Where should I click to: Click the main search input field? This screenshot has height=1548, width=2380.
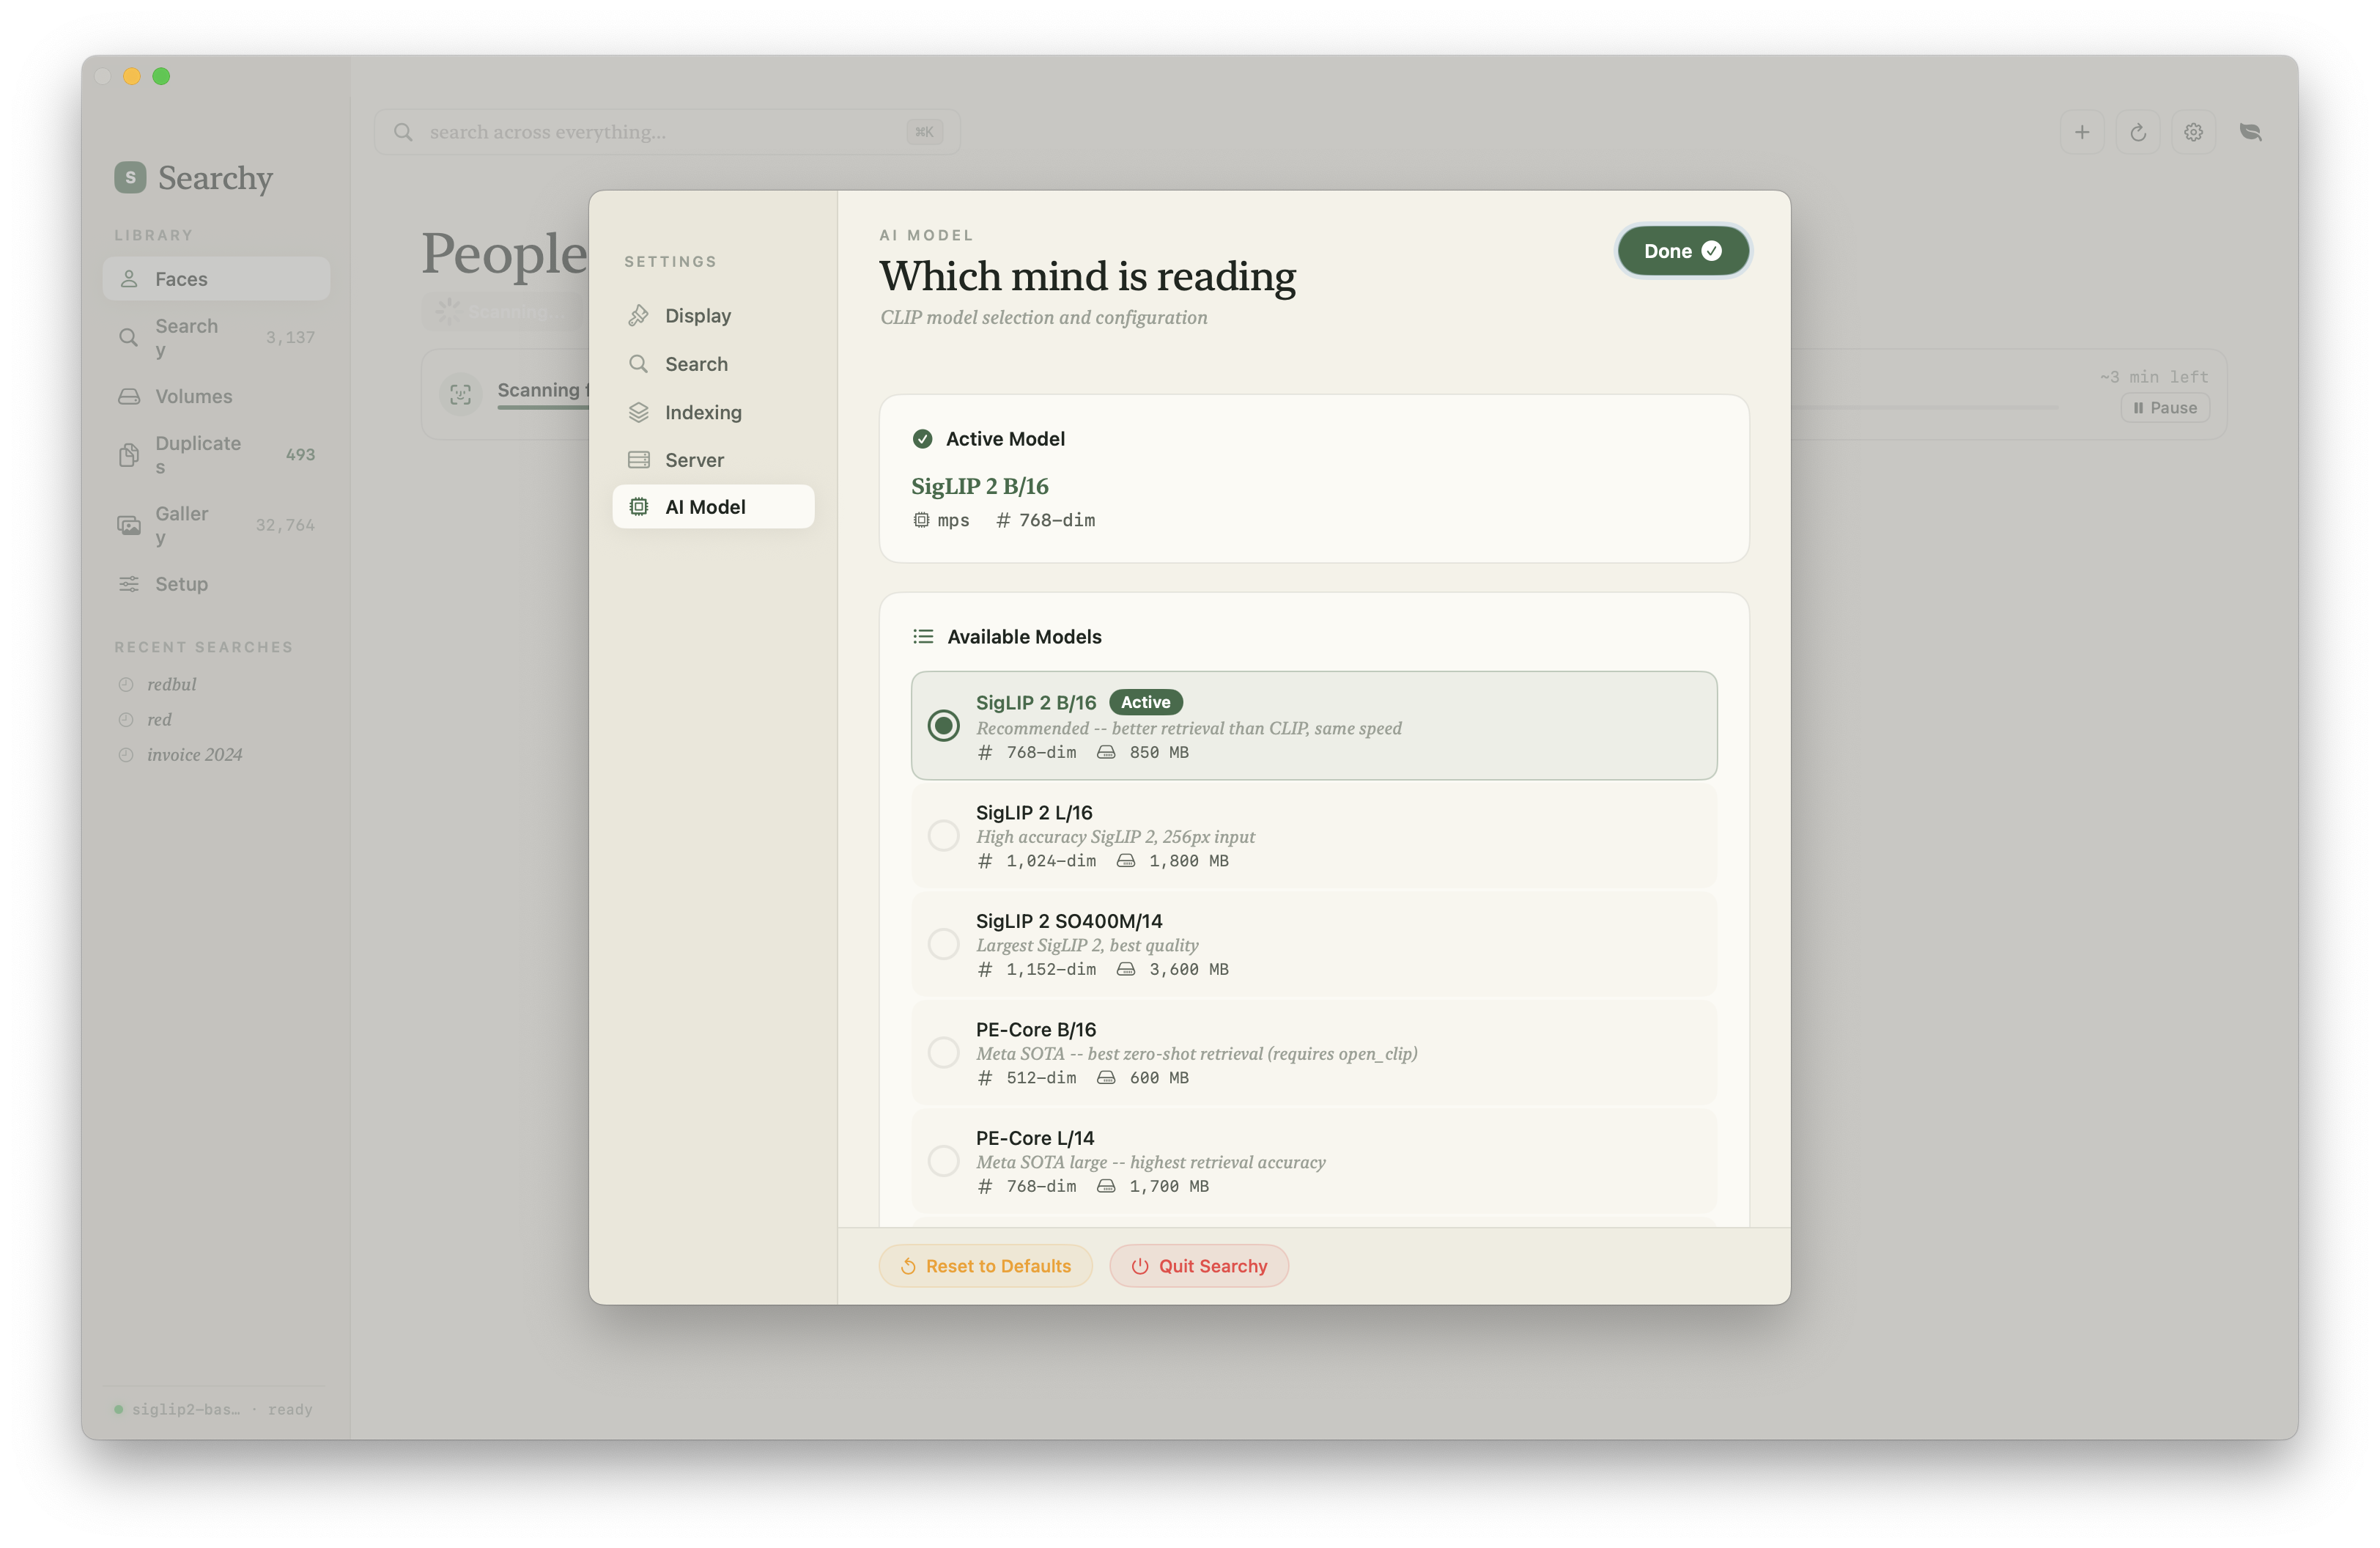[x=667, y=132]
